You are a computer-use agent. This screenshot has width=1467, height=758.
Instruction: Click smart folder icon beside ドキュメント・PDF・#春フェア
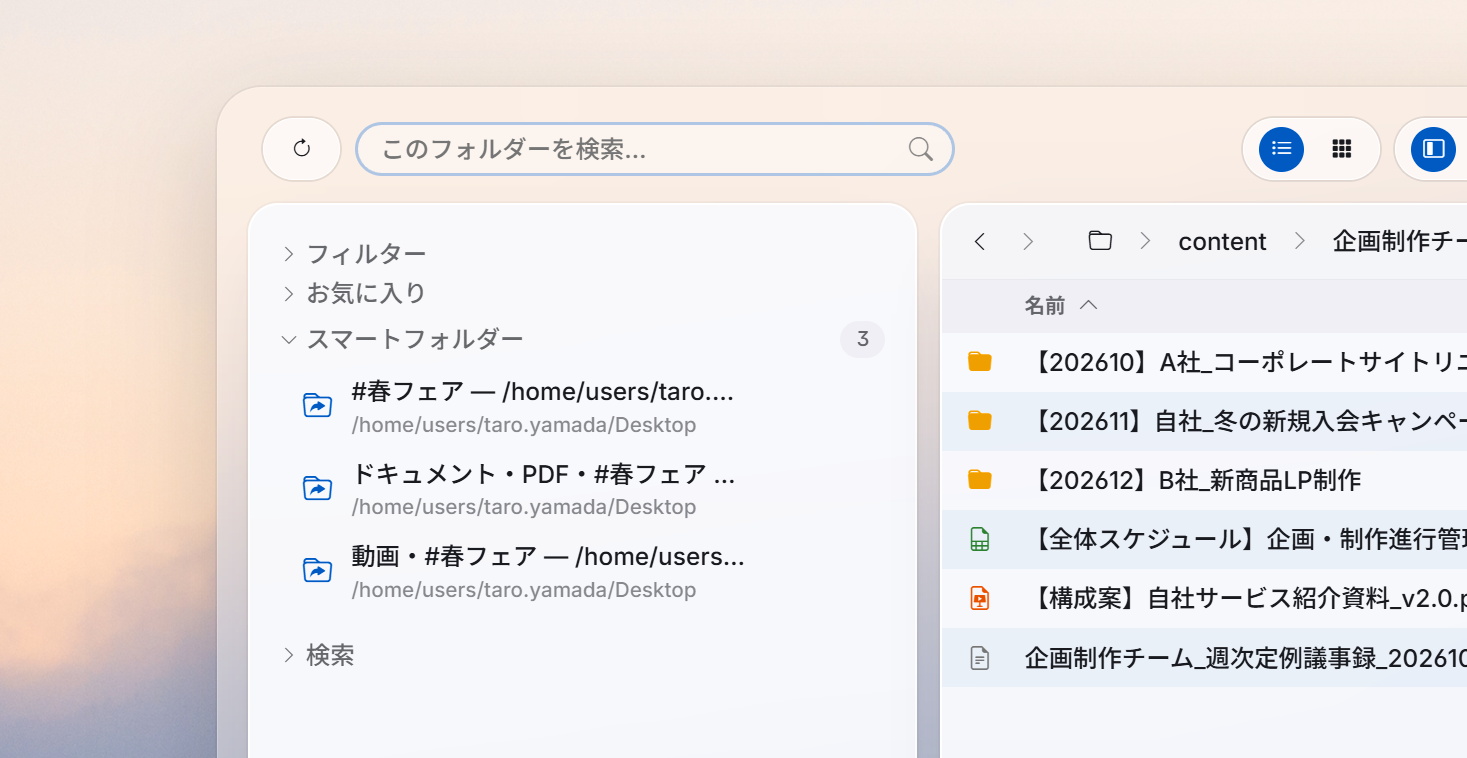317,488
